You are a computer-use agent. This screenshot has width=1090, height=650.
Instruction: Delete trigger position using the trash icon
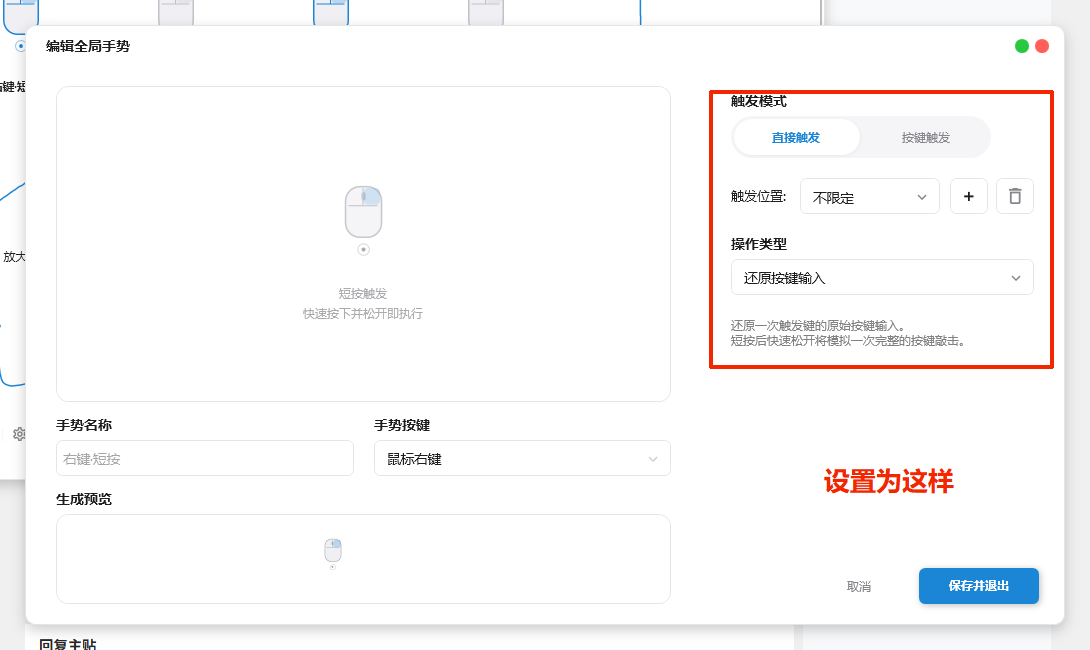point(1015,197)
